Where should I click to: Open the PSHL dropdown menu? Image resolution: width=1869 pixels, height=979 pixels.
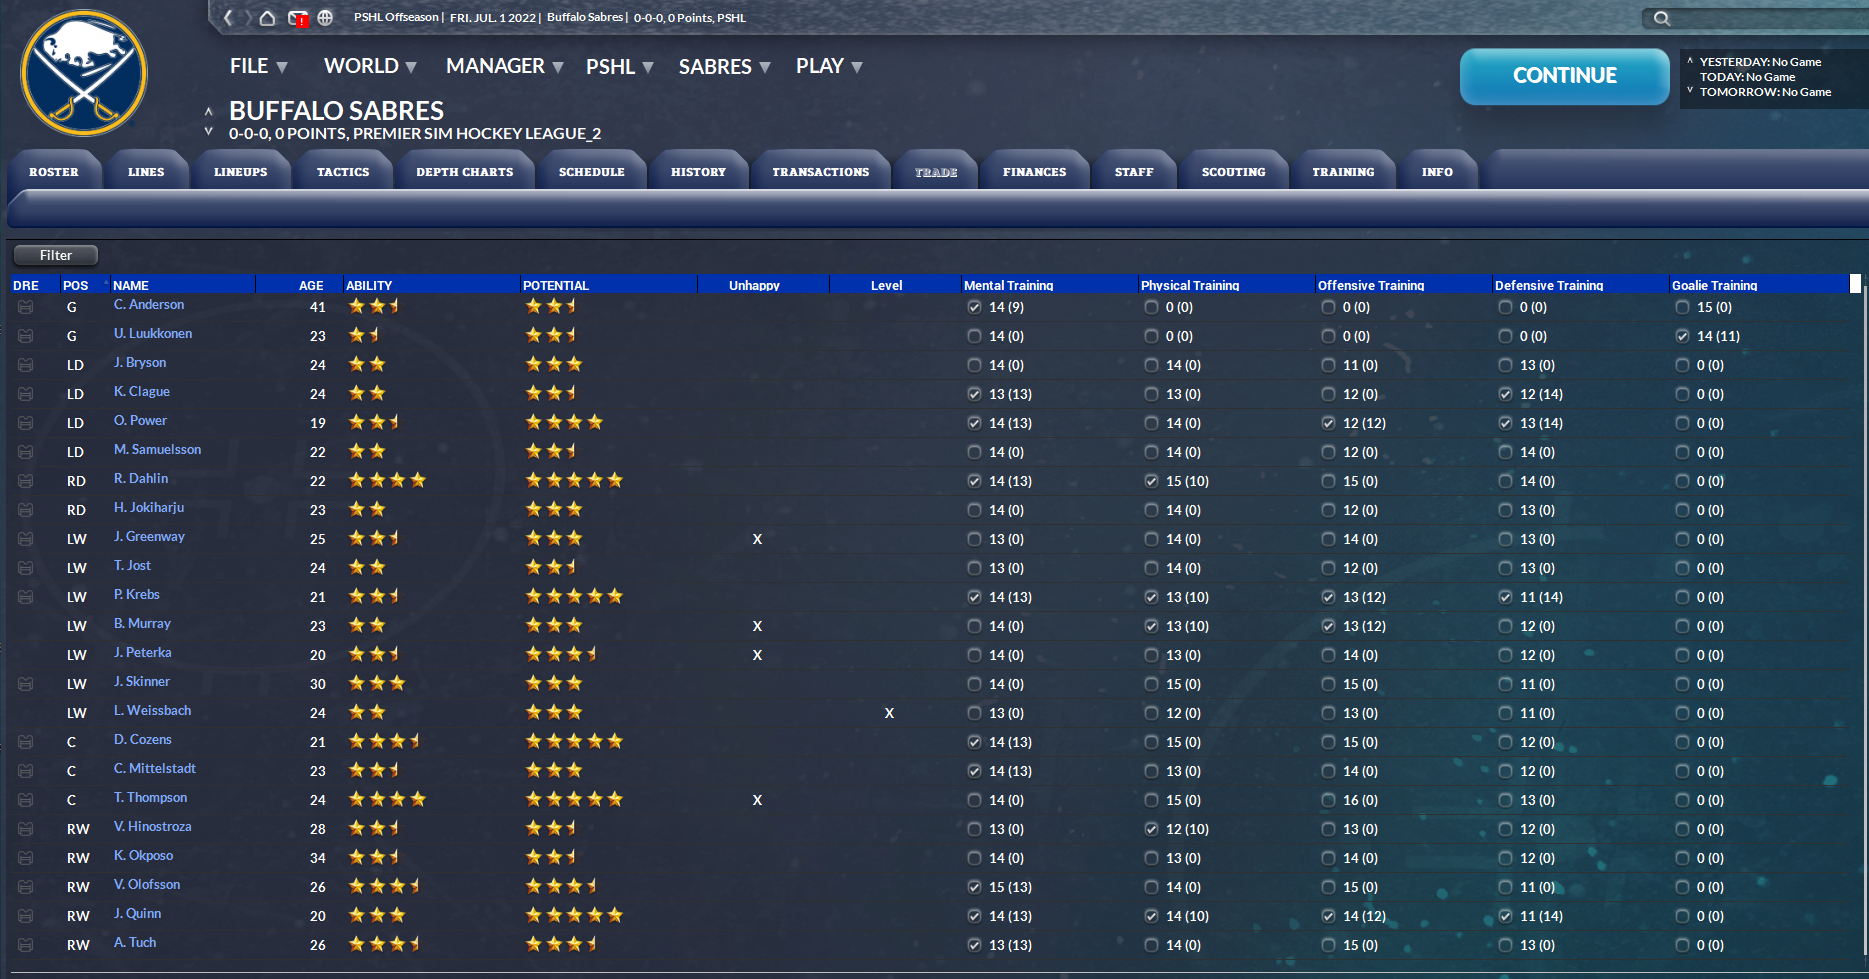coord(619,66)
